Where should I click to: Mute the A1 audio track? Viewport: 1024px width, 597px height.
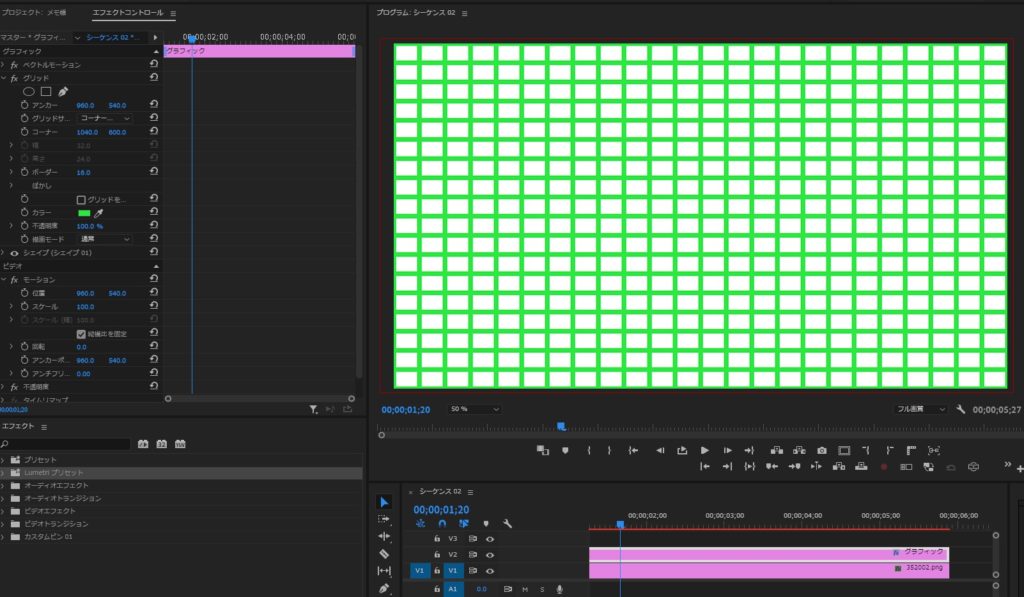pyautogui.click(x=524, y=589)
